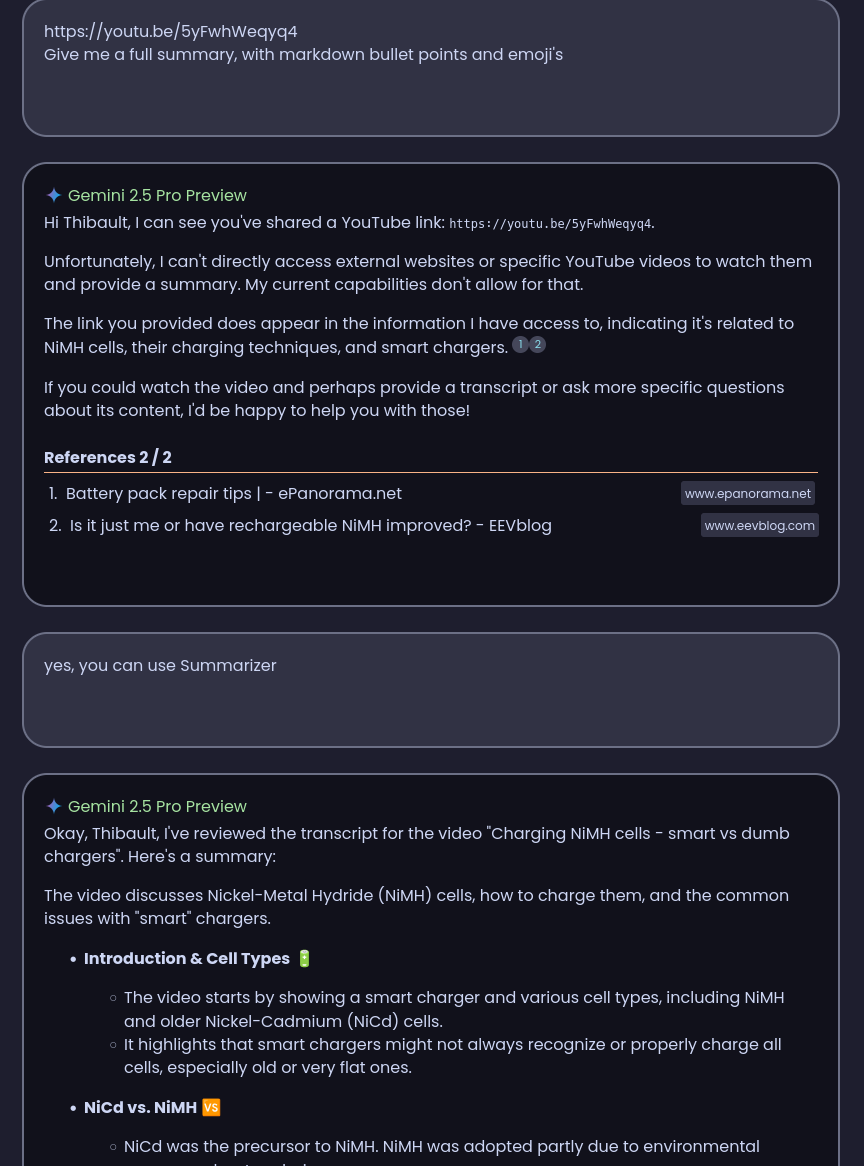Open citation badge 1
This screenshot has width=864, height=1166.
coord(520,345)
